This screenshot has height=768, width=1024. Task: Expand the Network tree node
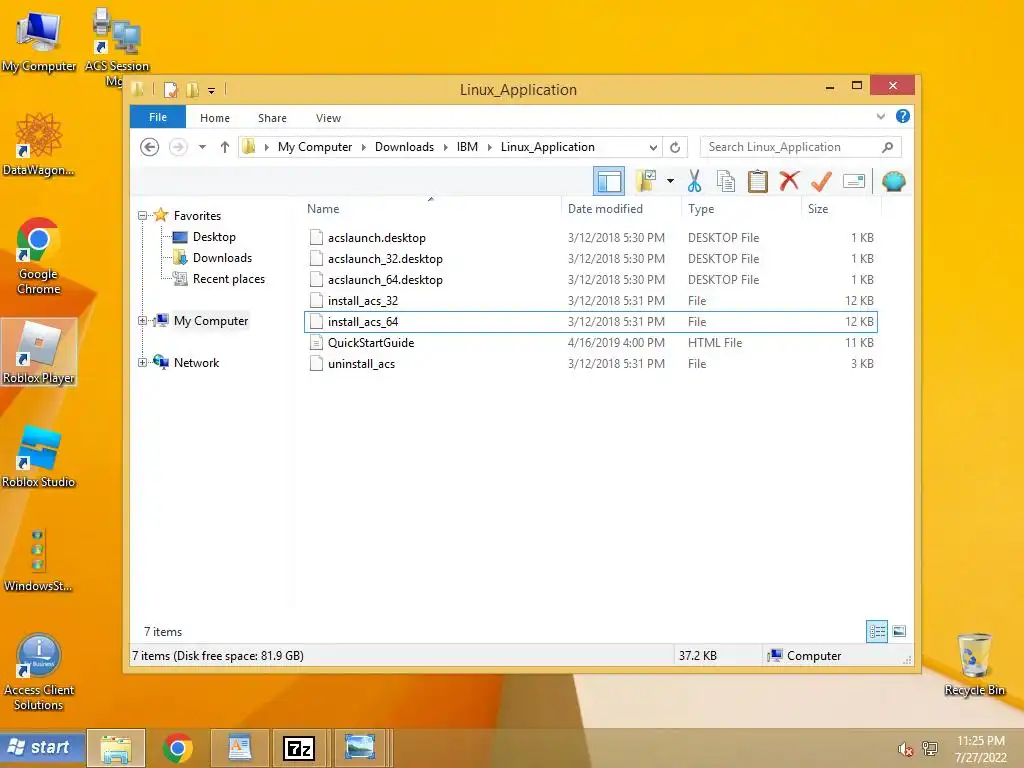click(x=142, y=362)
